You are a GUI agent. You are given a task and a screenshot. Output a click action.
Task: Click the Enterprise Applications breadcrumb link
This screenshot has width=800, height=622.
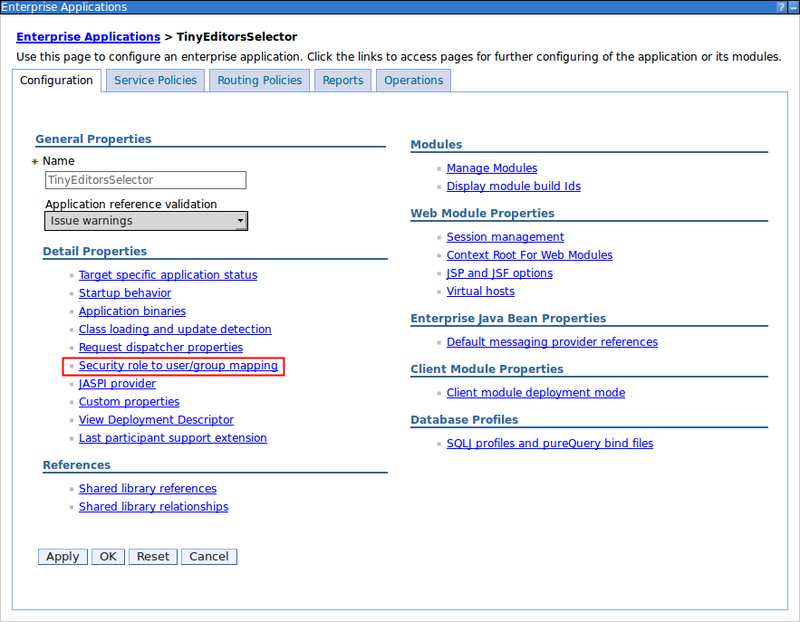coord(87,36)
